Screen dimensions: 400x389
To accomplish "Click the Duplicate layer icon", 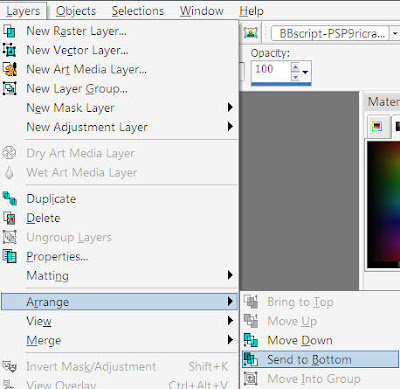I will pyautogui.click(x=10, y=199).
